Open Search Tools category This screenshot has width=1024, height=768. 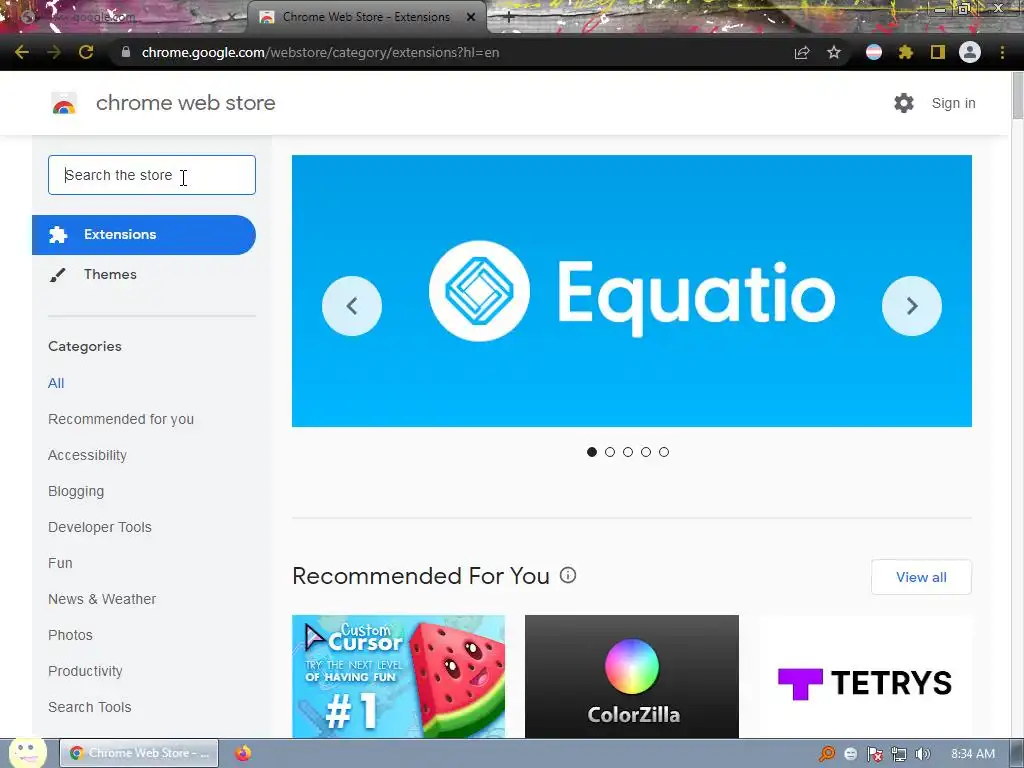(89, 707)
